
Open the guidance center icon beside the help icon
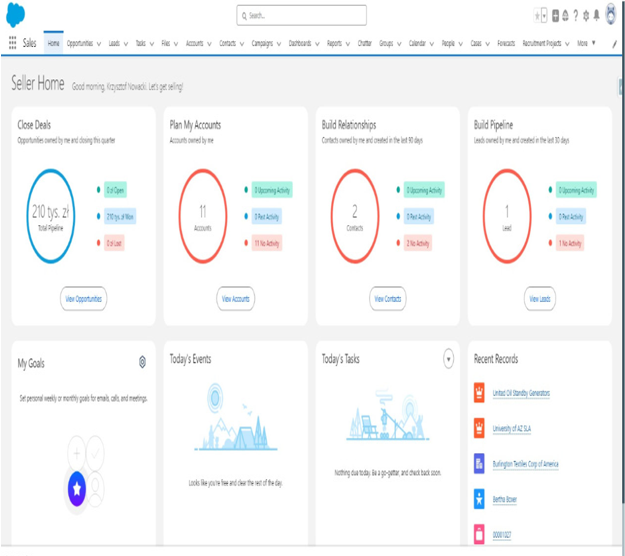pos(565,16)
